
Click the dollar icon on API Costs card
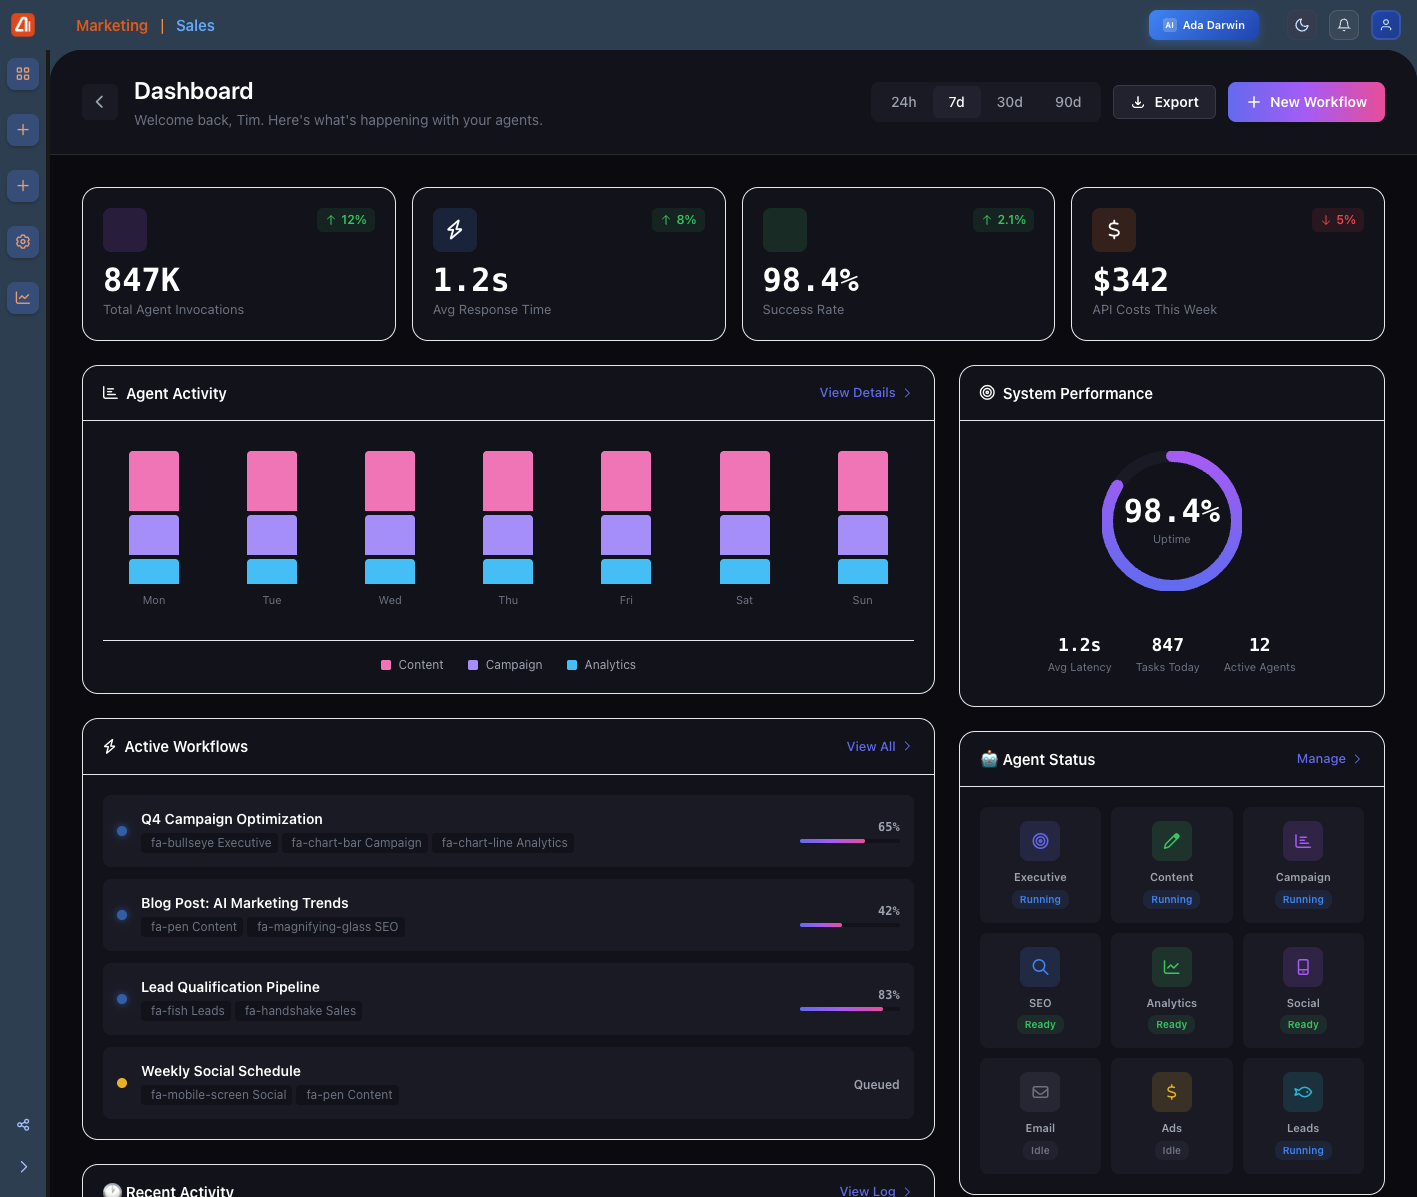coord(1114,230)
